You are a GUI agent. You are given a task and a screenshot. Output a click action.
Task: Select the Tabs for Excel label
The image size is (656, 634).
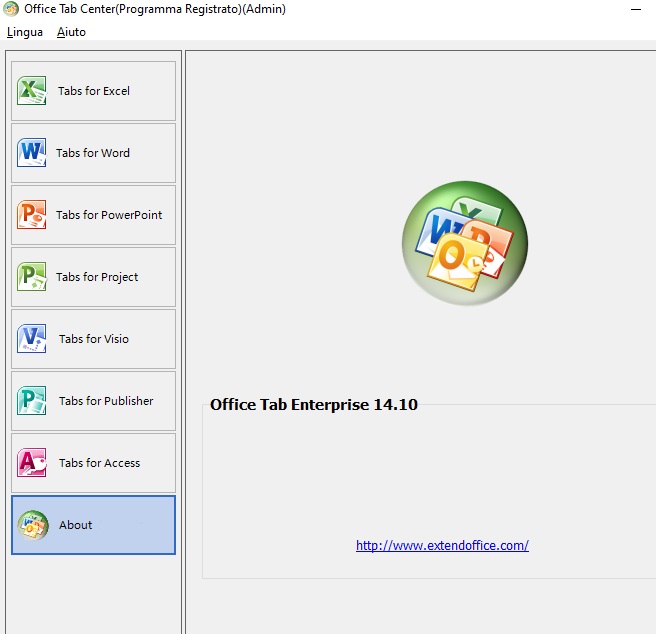(x=94, y=91)
